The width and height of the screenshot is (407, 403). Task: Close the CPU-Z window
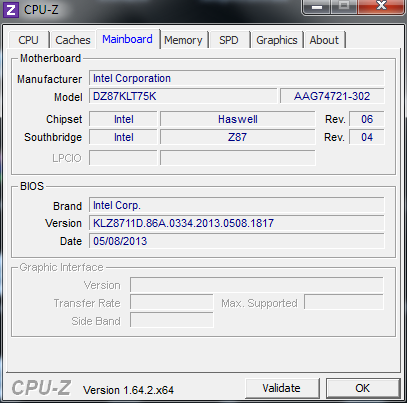pos(381,6)
